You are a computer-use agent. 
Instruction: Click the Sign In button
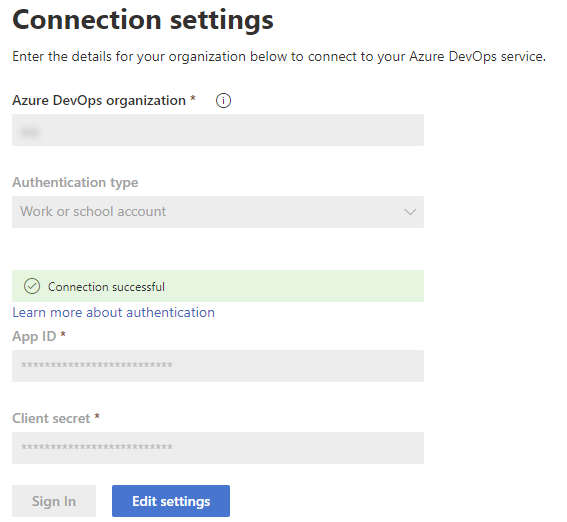[x=54, y=501]
